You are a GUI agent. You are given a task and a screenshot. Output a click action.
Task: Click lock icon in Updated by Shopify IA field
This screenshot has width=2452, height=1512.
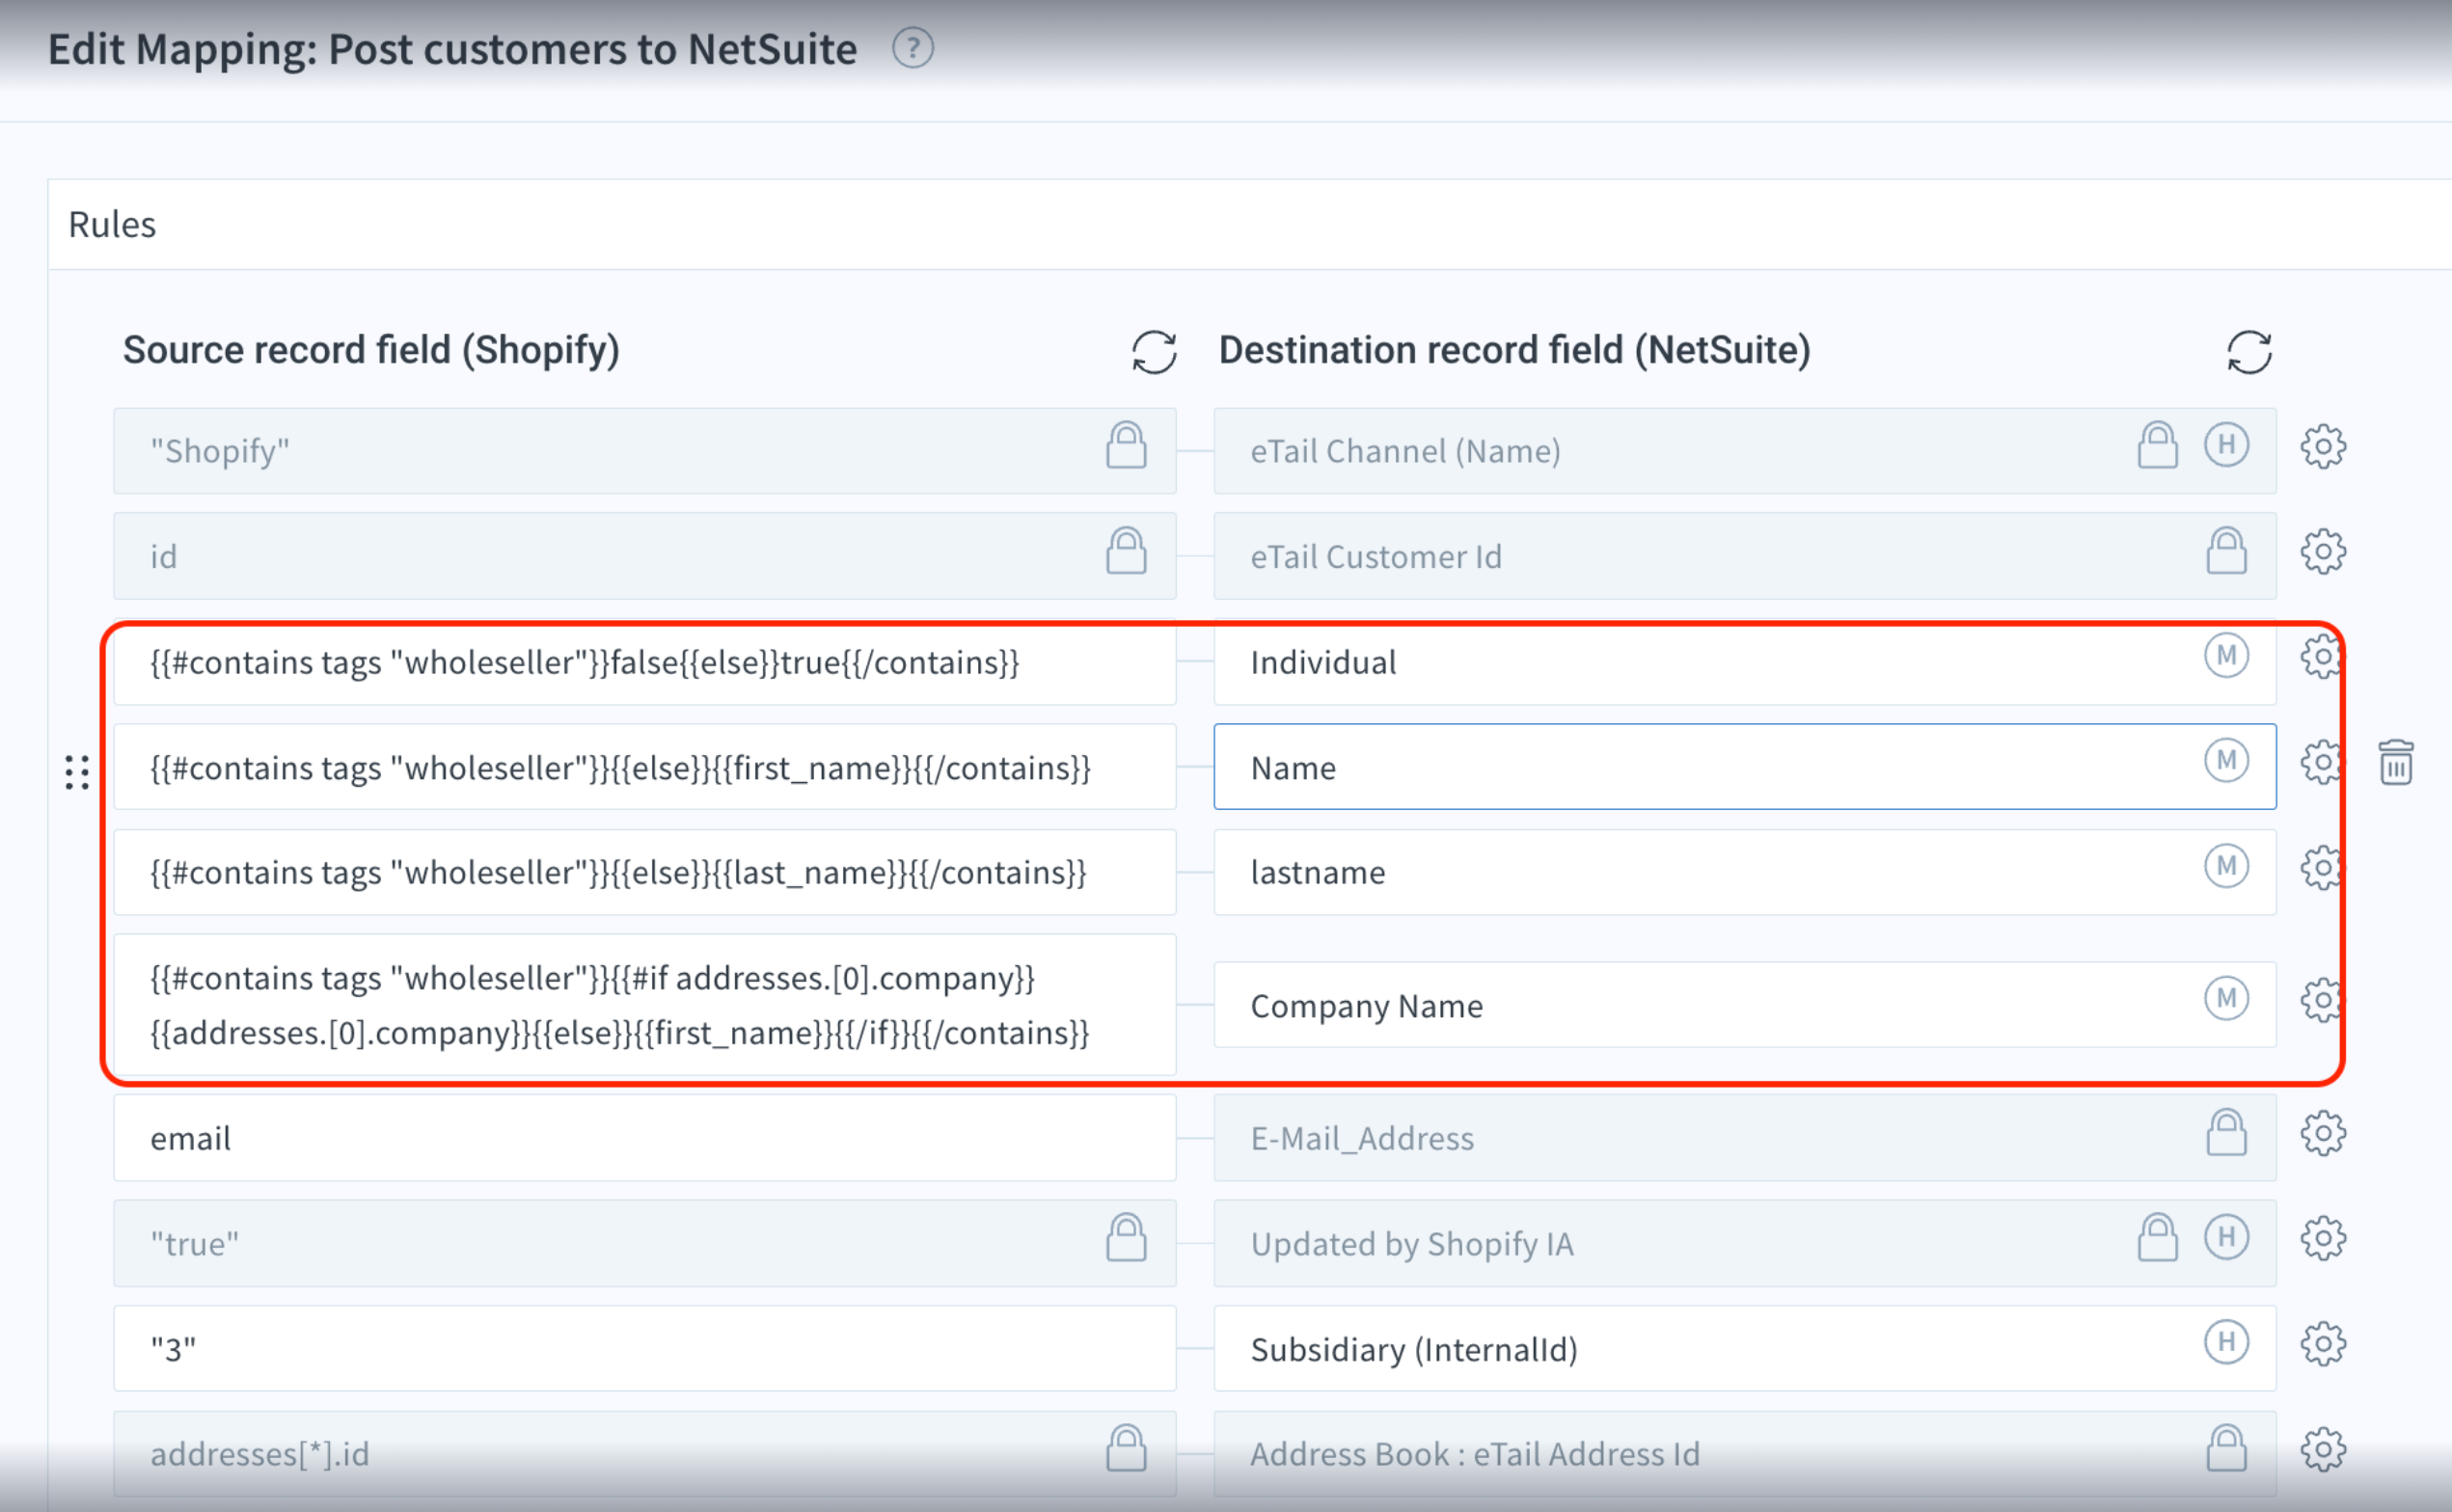2157,1237
